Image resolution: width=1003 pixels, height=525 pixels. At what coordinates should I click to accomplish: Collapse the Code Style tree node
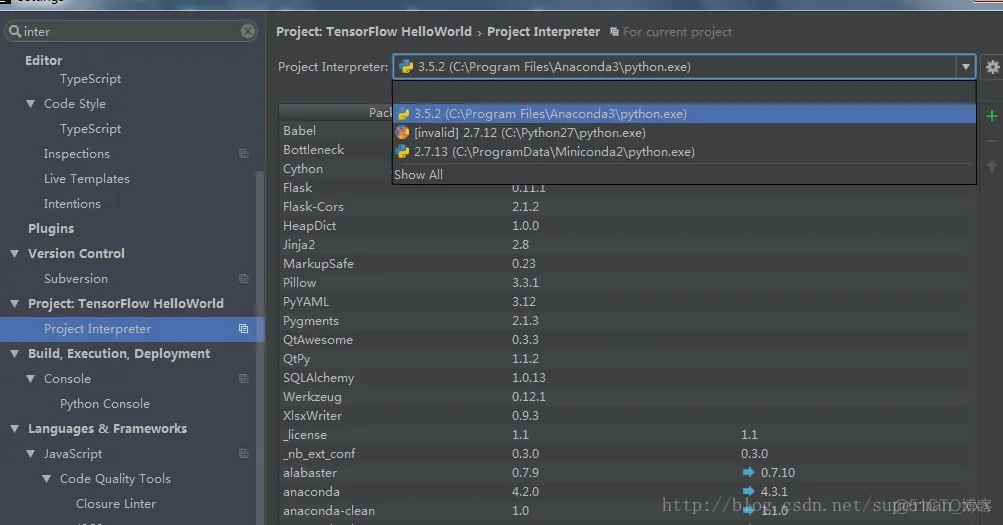(30, 103)
